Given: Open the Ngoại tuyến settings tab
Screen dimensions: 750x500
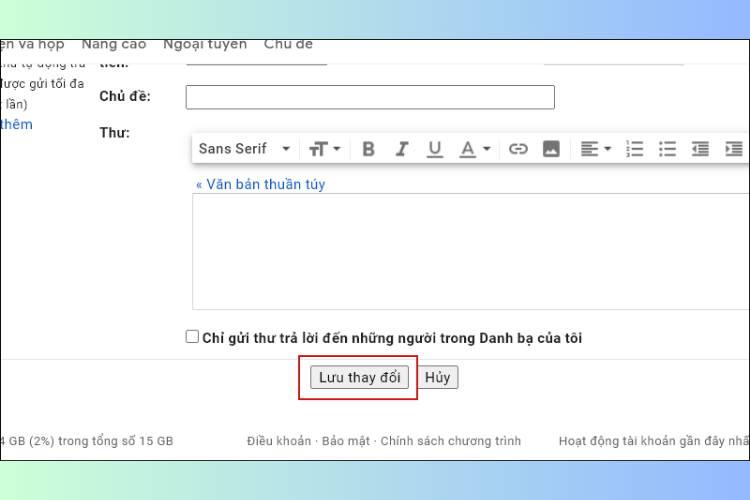Looking at the screenshot, I should tap(205, 44).
